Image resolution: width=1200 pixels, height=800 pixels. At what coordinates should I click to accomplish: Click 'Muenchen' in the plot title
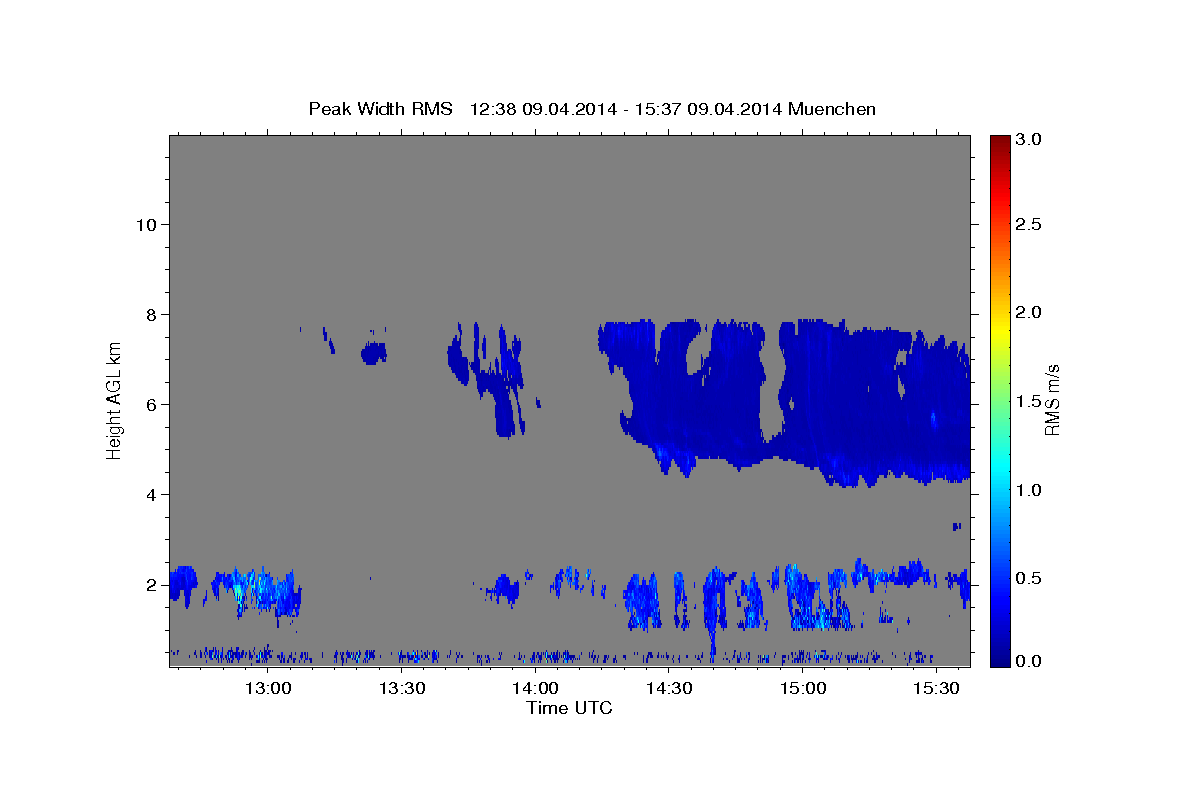[x=832, y=109]
